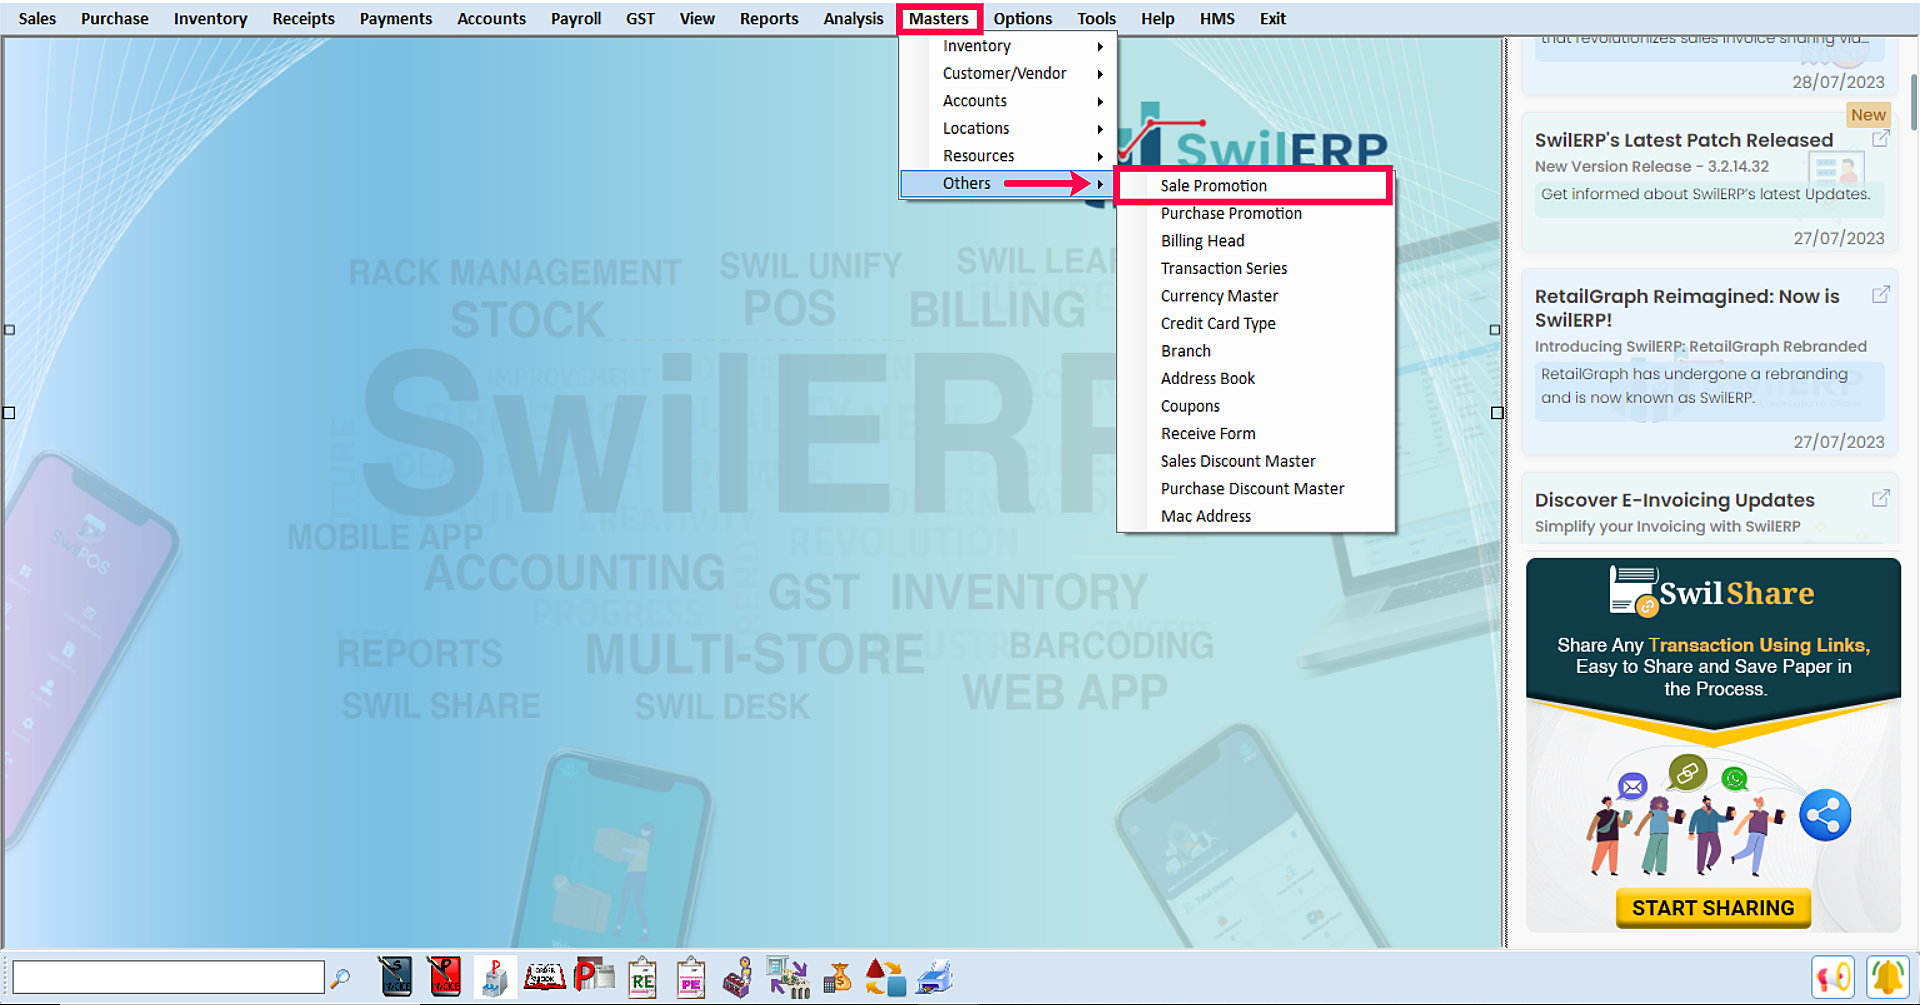This screenshot has height=1005, width=1920.
Task: Open RetailGraph Reimagined news card title
Action: pos(1687,308)
